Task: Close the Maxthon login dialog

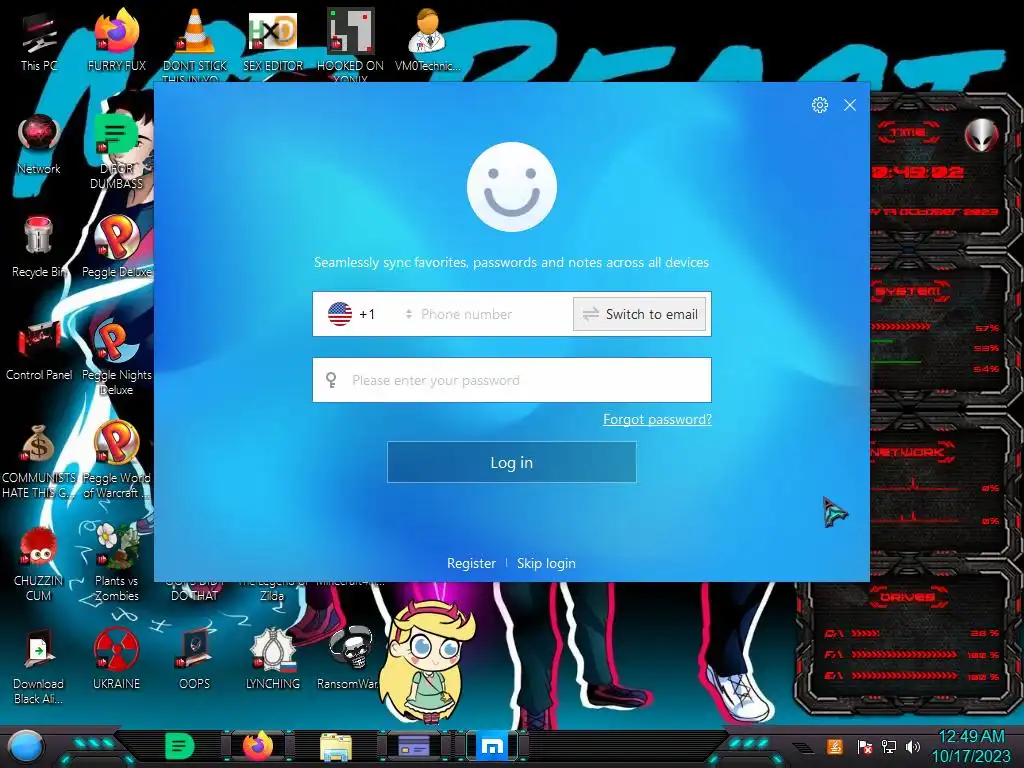Action: (x=850, y=105)
